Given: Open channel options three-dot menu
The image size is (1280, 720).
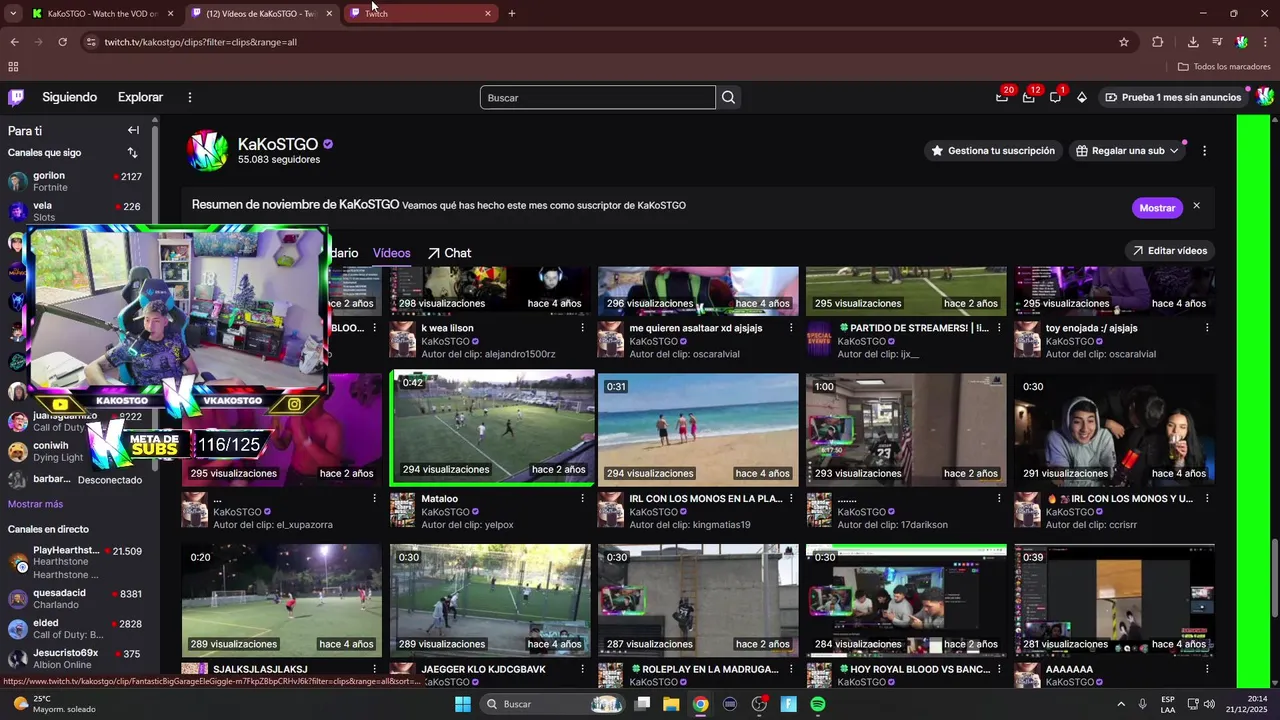Looking at the screenshot, I should coord(1204,151).
